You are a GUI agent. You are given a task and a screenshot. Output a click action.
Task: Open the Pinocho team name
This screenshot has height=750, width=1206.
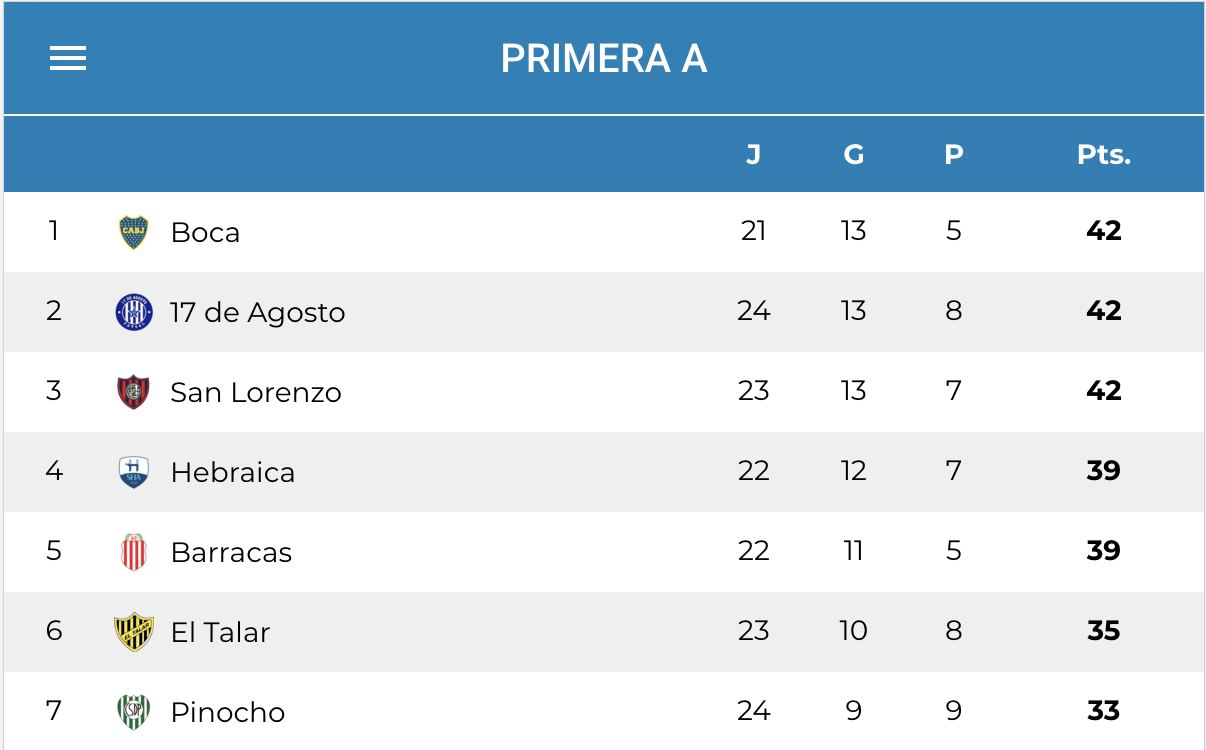click(228, 712)
